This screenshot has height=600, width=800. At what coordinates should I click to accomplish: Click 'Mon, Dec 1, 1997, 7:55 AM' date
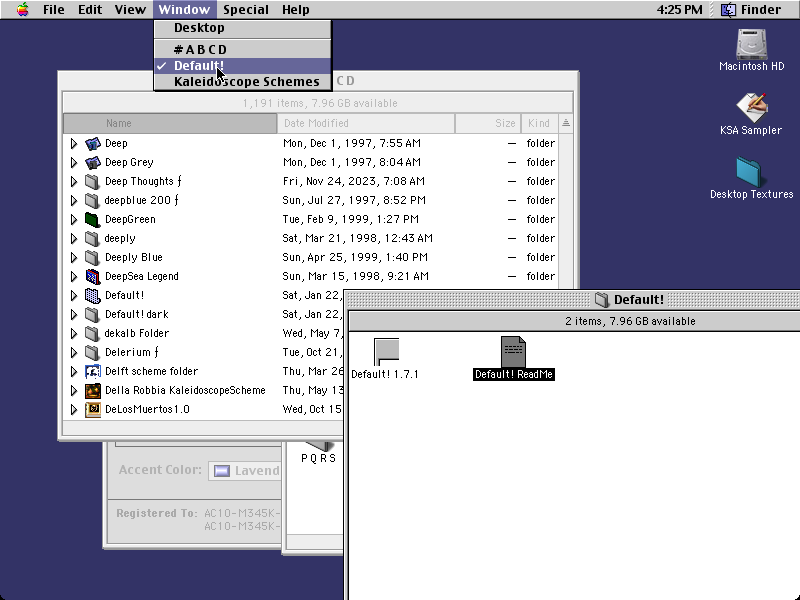coord(352,143)
